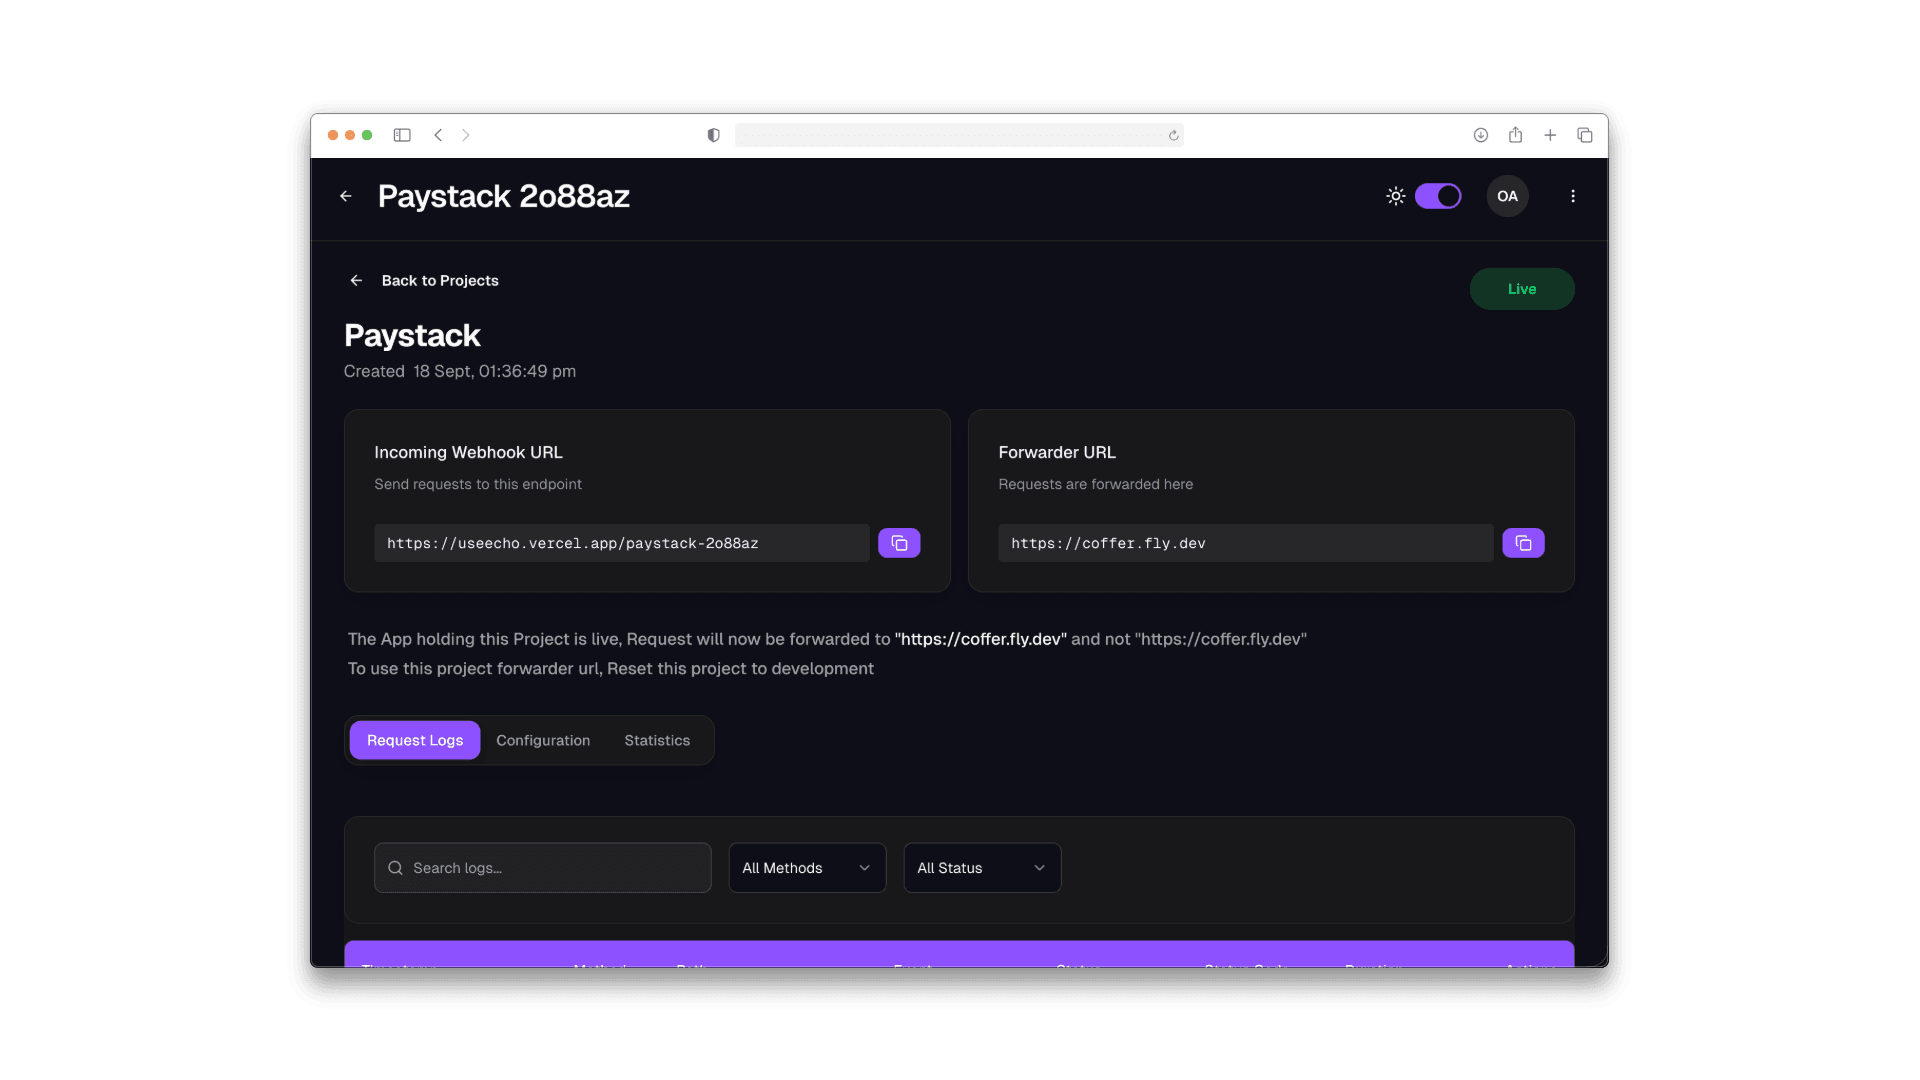Open the browser downloads icon
Image resolution: width=1920 pixels, height=1080 pixels.
(1480, 135)
